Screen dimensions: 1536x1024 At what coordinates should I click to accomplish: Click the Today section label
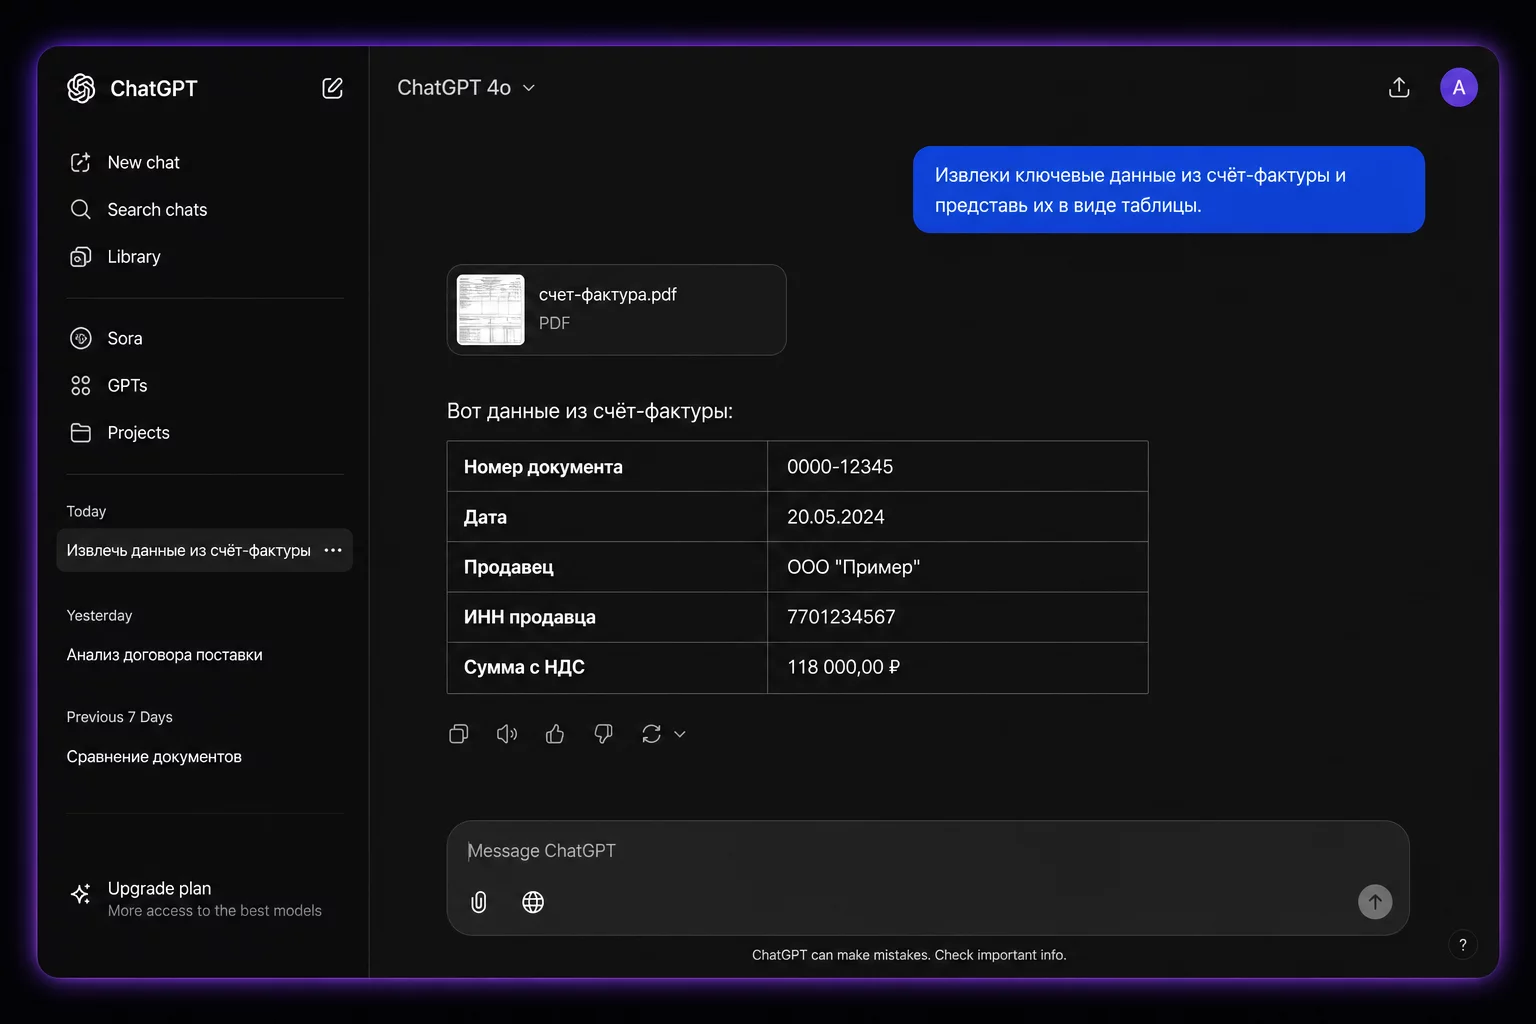coord(86,511)
